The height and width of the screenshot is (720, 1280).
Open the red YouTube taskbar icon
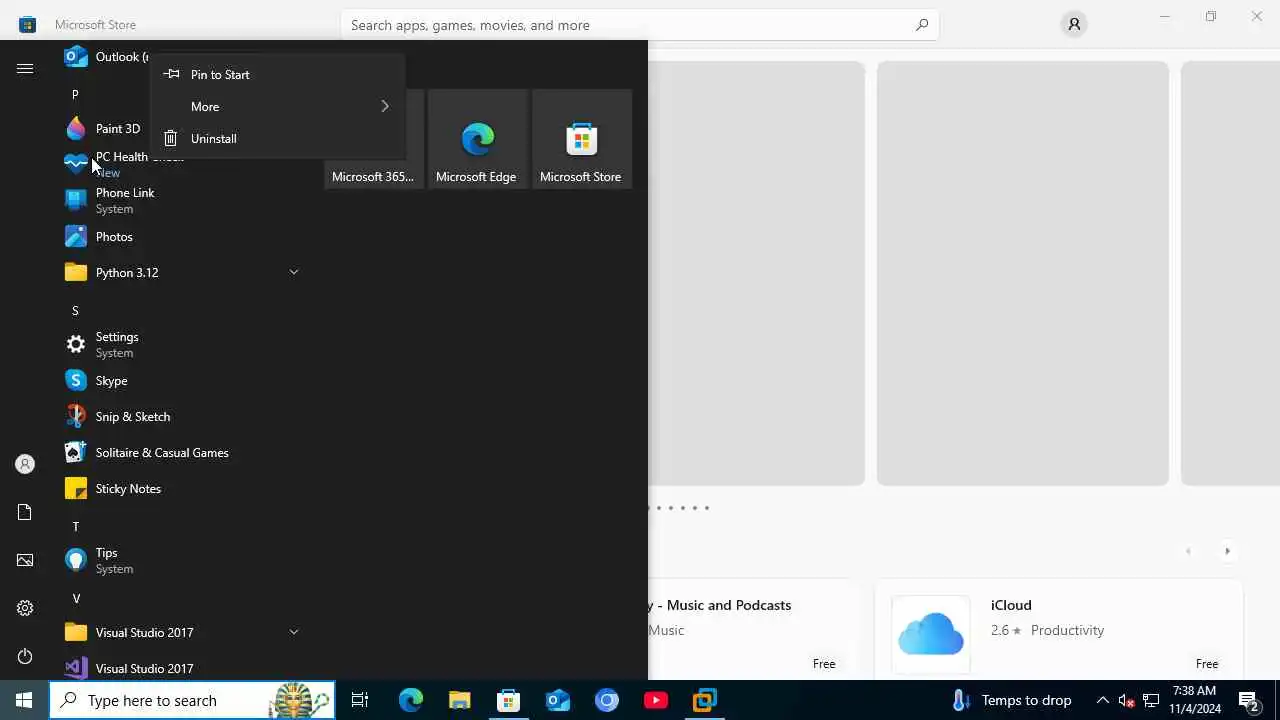pyautogui.click(x=656, y=700)
